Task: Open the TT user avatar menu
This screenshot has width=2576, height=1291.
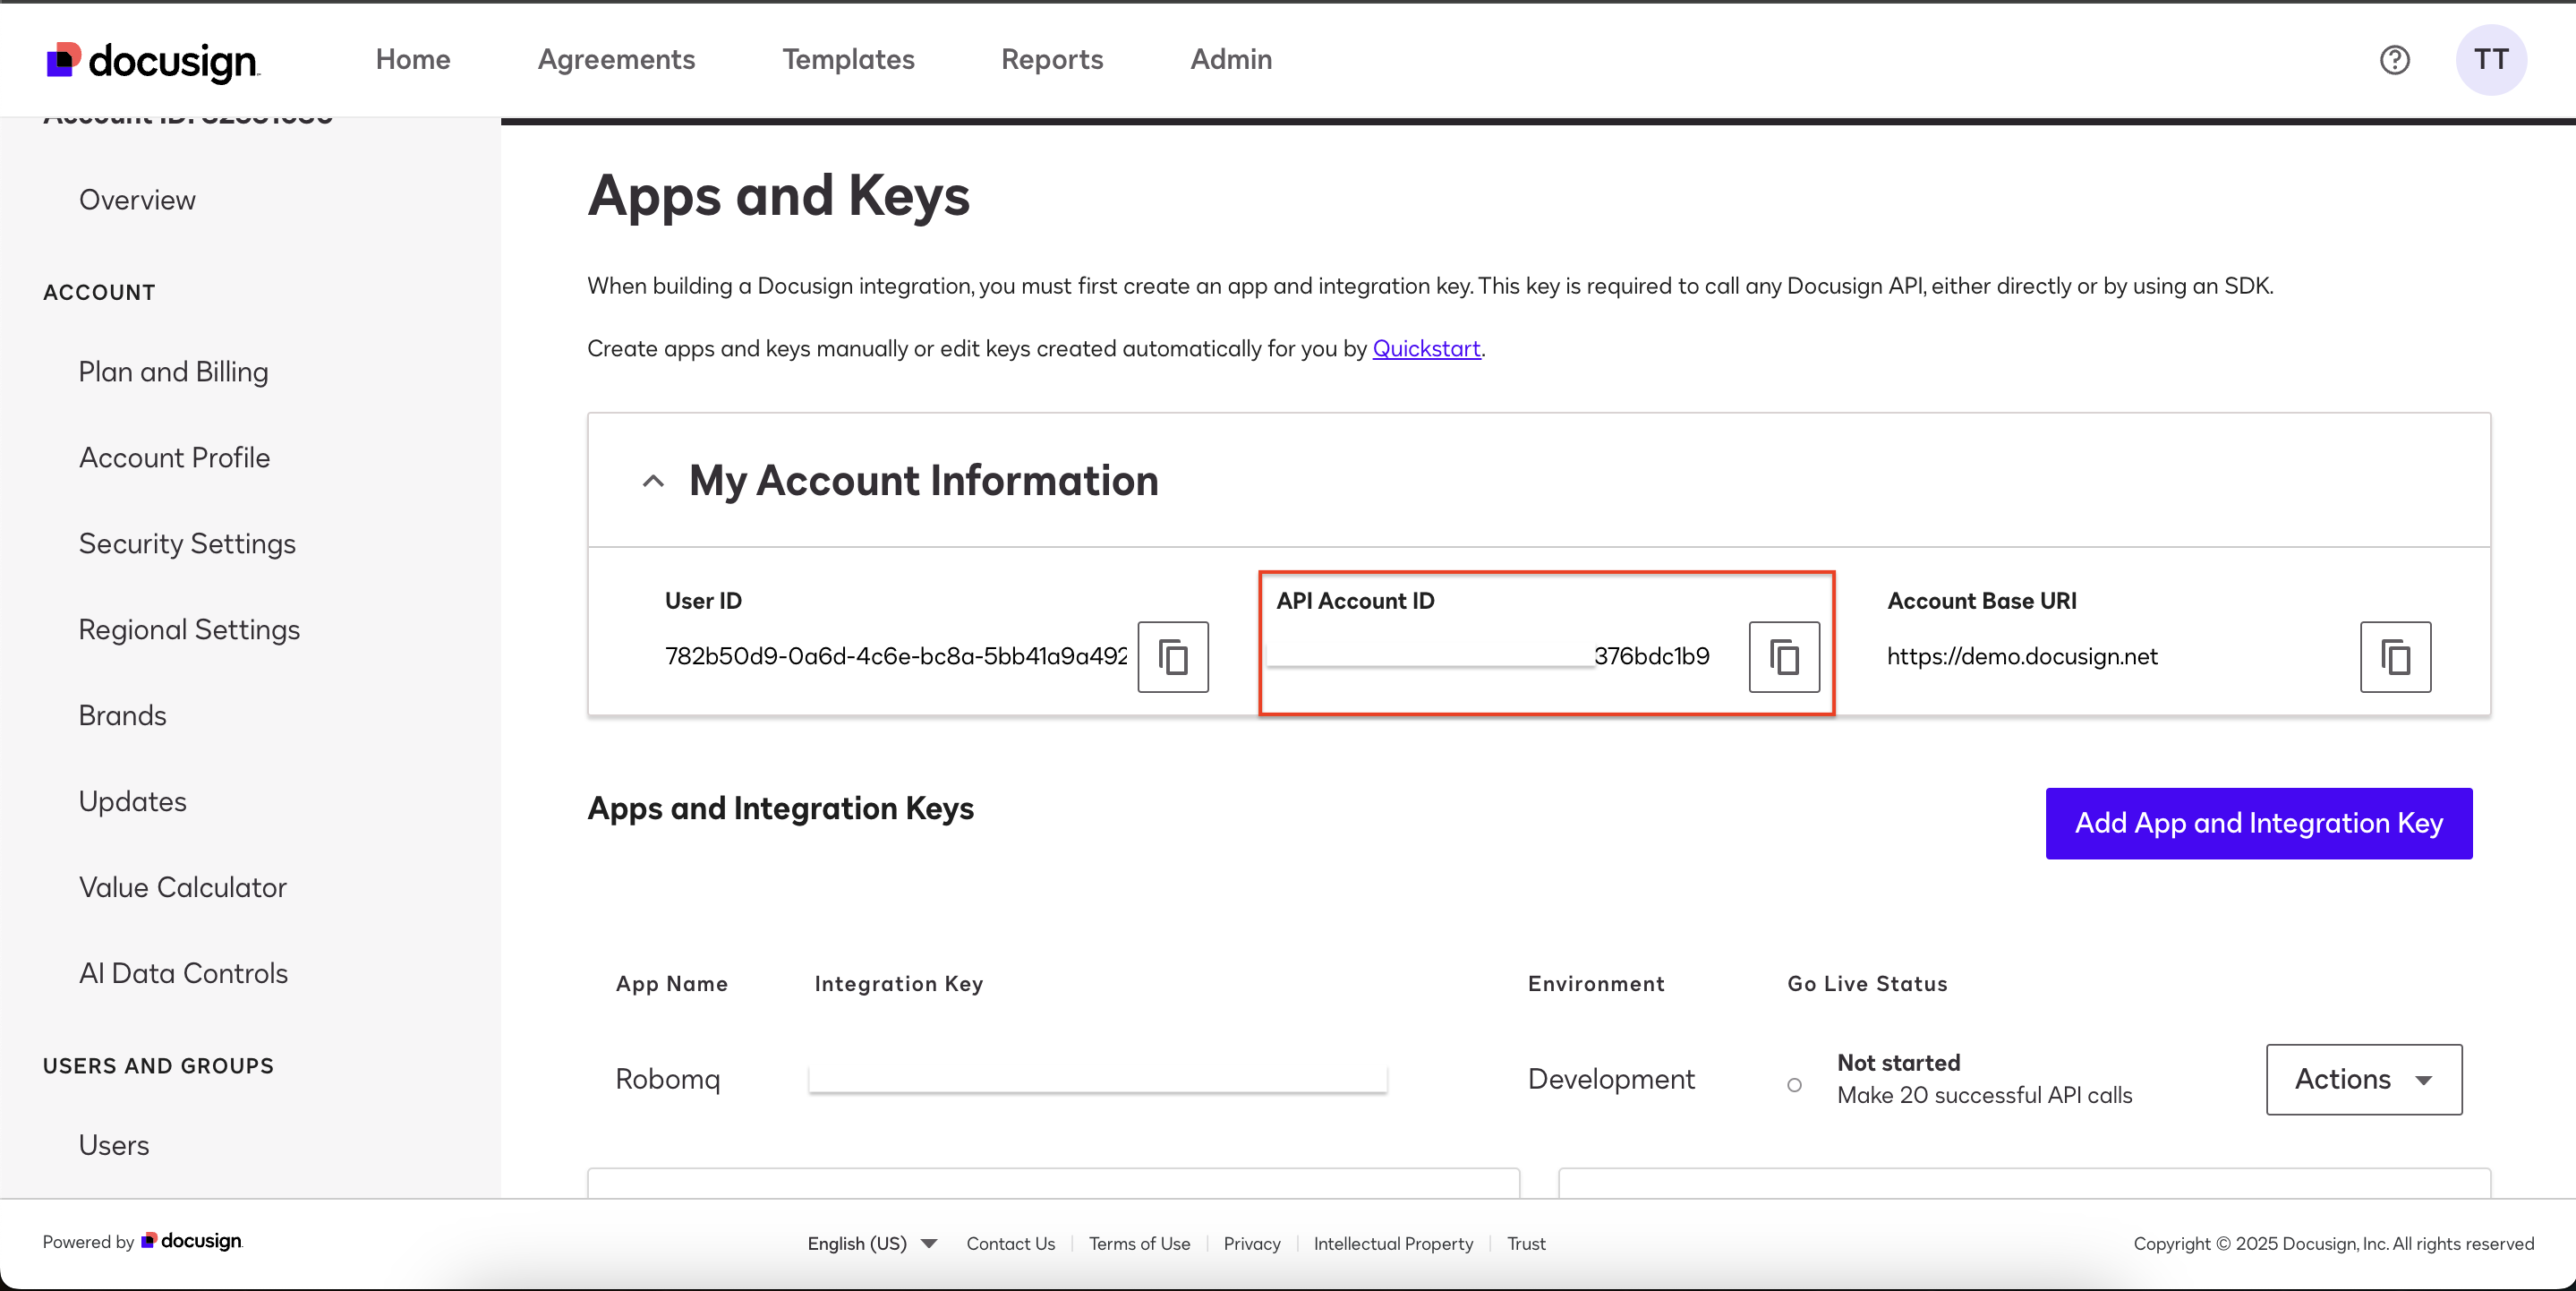Action: tap(2491, 60)
